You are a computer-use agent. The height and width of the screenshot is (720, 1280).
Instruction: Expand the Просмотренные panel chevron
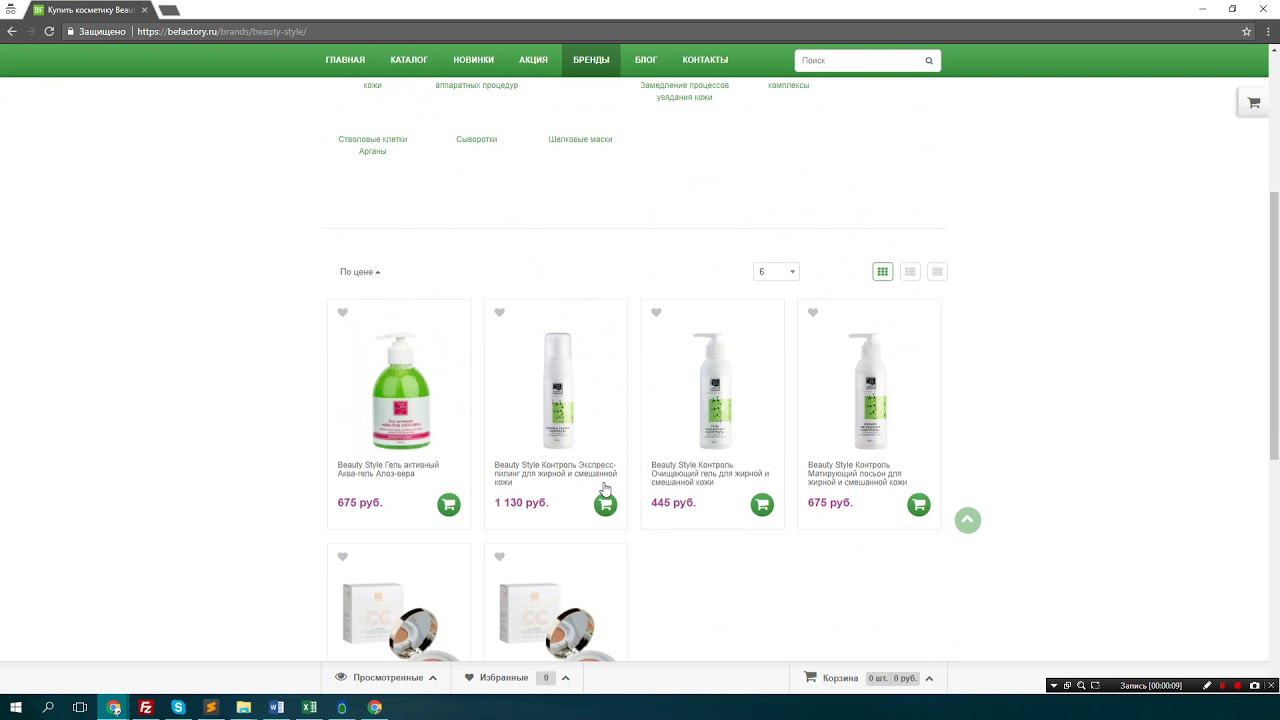(x=433, y=678)
